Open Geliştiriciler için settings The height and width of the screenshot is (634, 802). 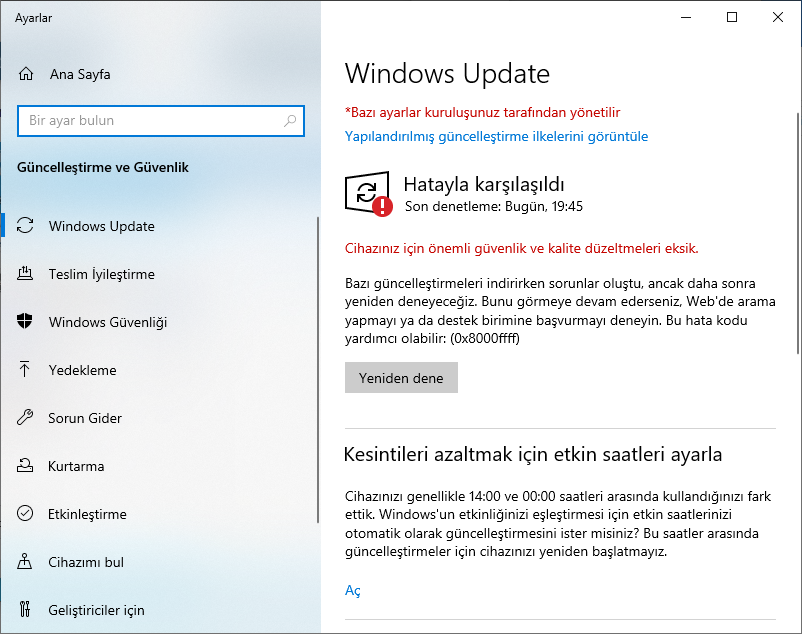click(96, 610)
